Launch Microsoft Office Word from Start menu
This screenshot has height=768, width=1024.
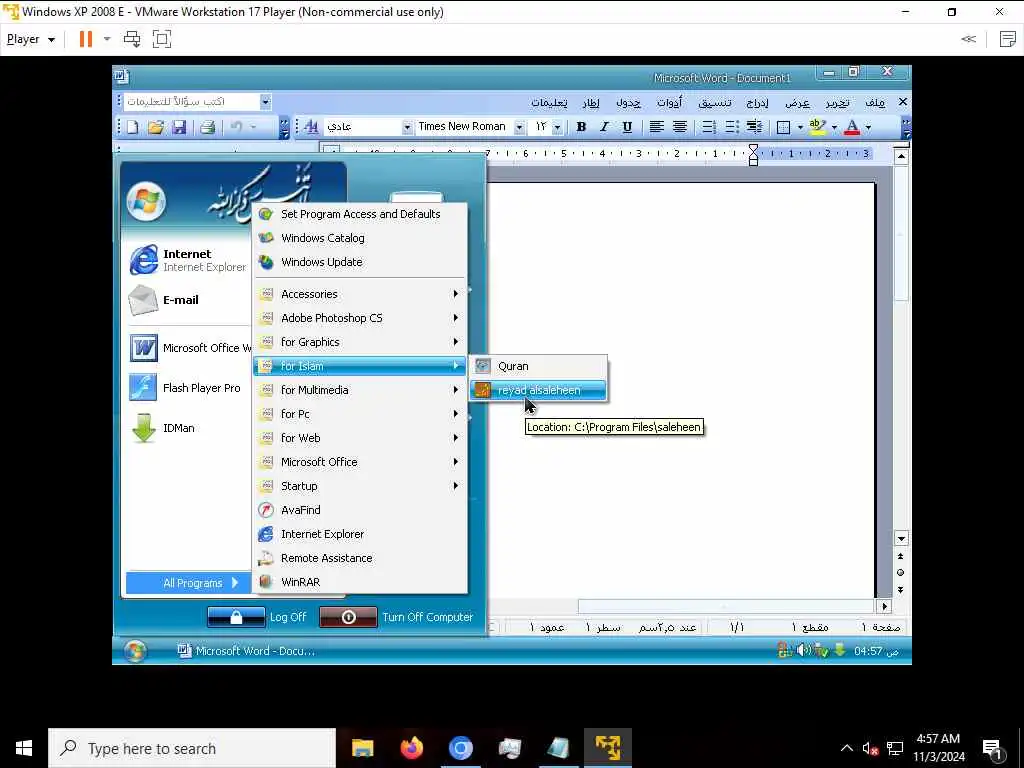pyautogui.click(x=188, y=348)
